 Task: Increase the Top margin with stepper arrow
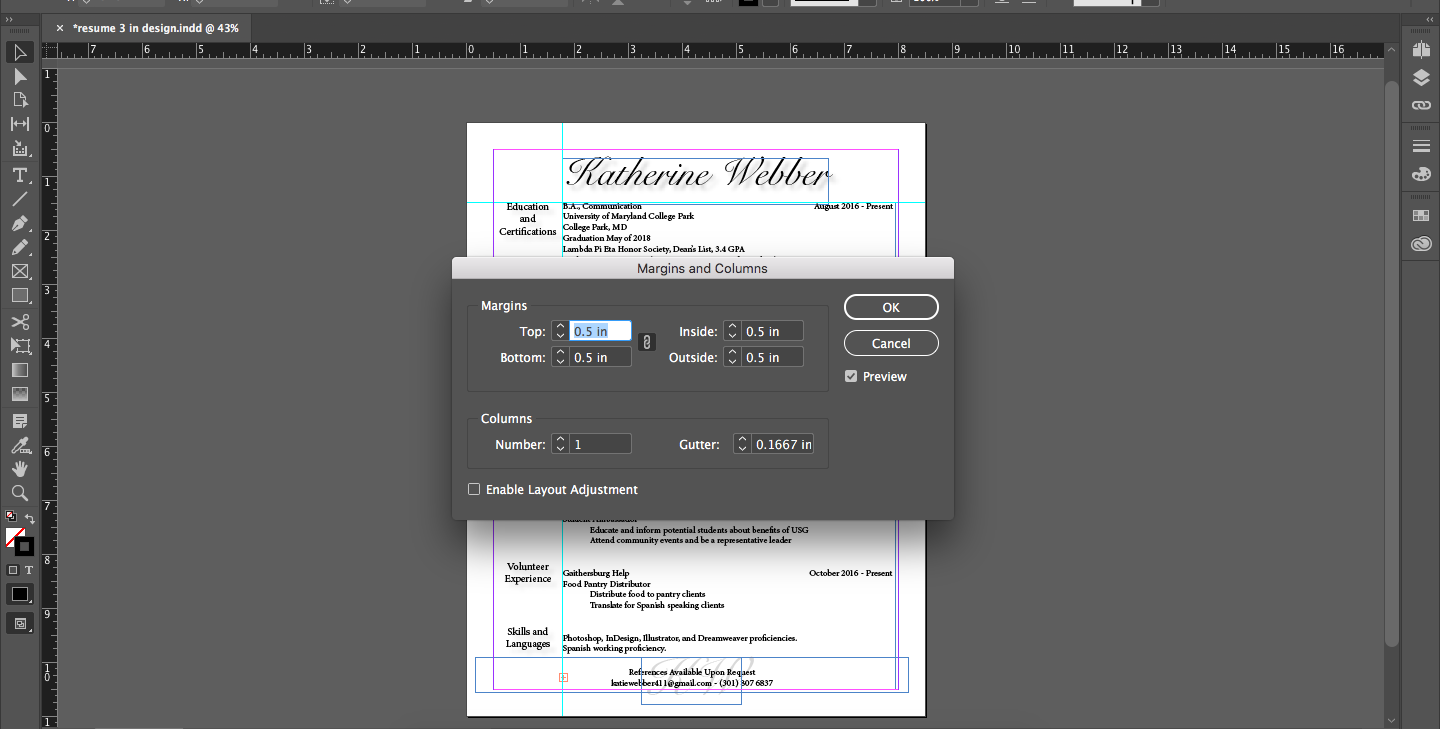[x=560, y=325]
